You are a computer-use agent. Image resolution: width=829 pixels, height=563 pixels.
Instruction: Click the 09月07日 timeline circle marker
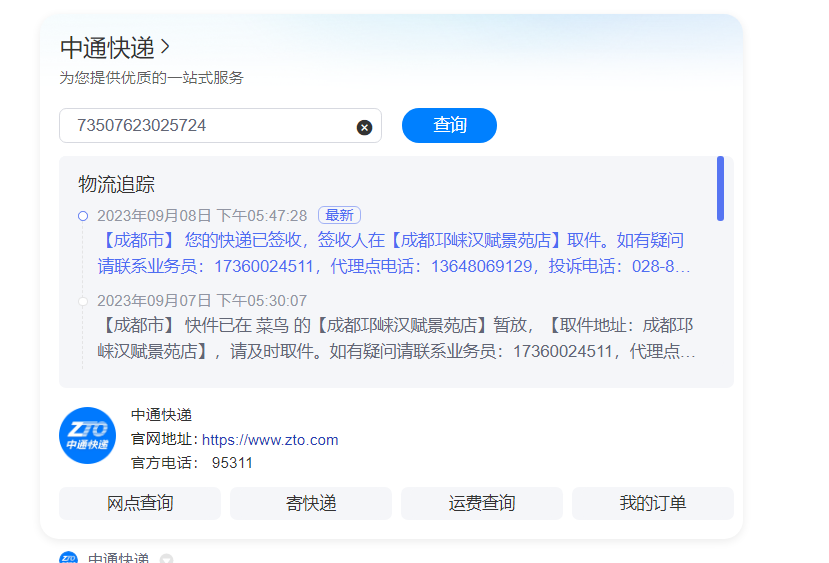coord(83,301)
